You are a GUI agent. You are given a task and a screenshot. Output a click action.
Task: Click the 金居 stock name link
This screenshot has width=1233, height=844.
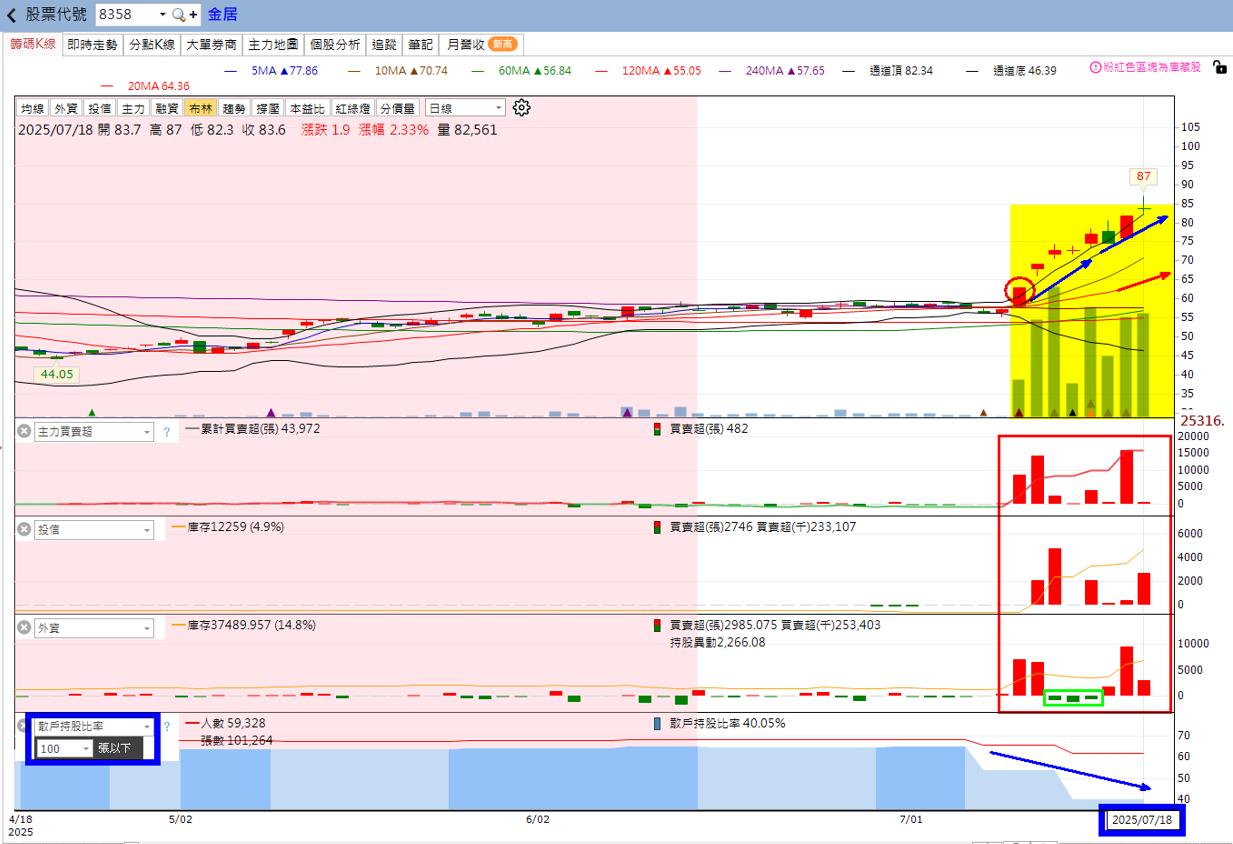[222, 15]
